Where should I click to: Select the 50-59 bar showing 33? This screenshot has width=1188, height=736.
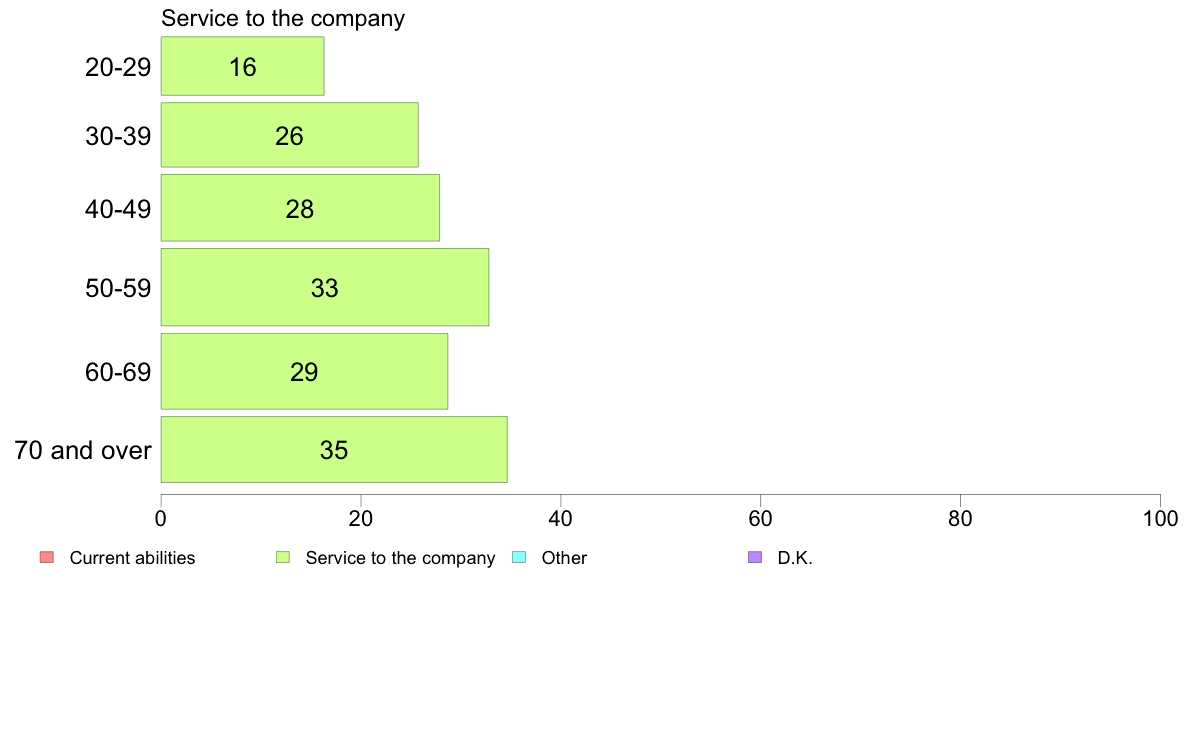tap(325, 287)
